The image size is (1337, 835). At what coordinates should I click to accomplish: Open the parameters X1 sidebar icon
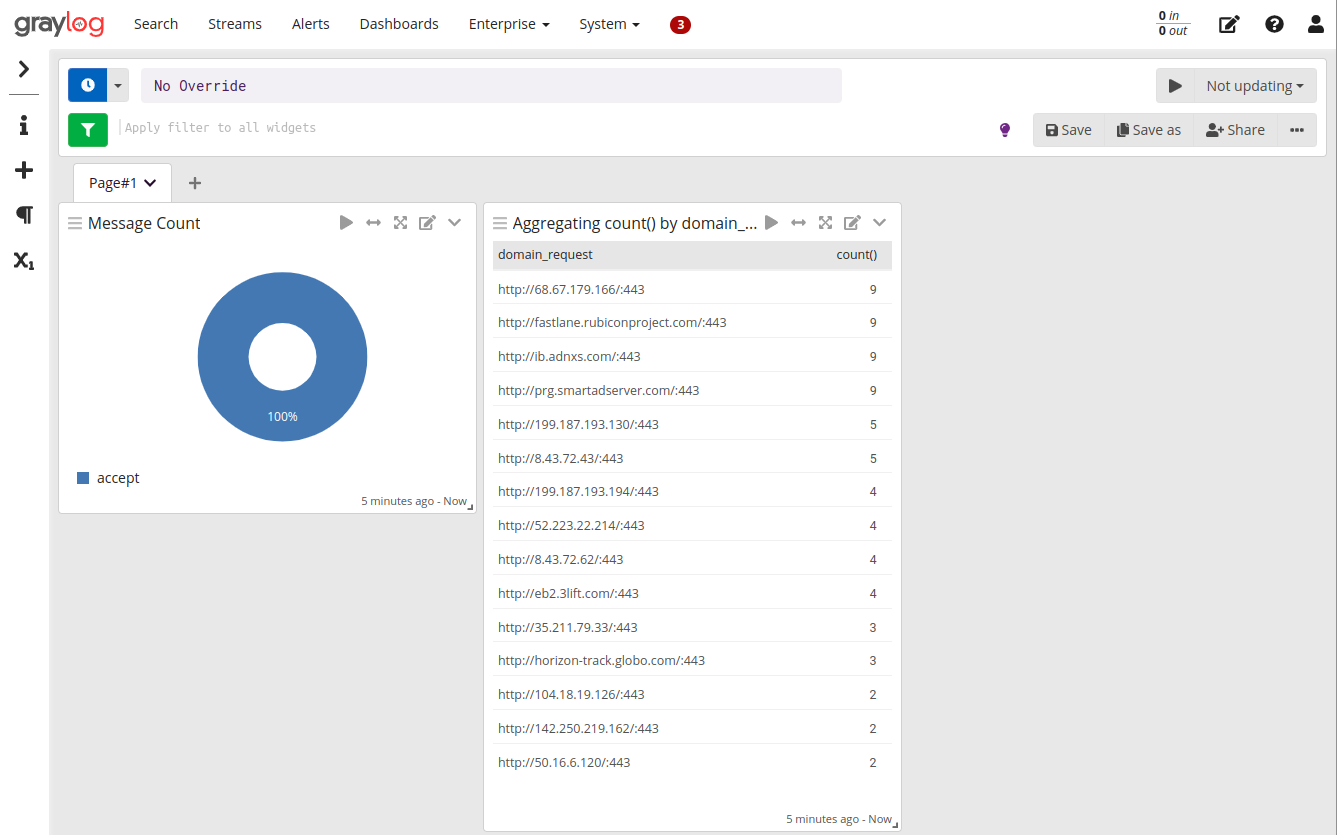(x=24, y=261)
